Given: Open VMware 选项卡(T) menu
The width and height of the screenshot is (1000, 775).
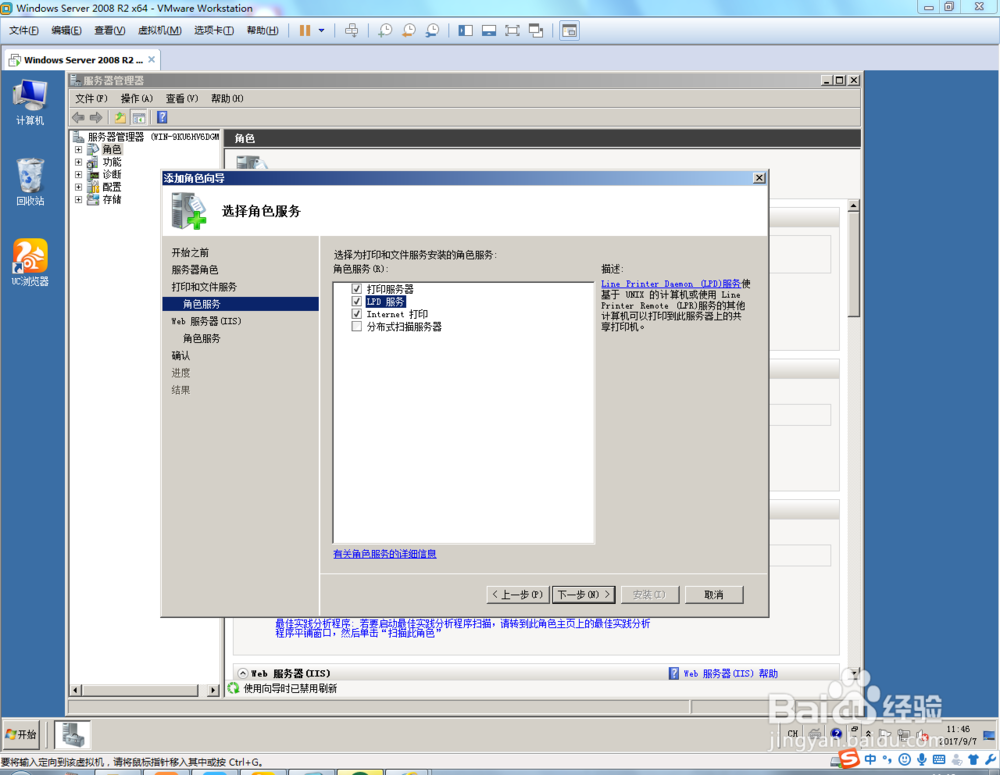Looking at the screenshot, I should tap(214, 31).
